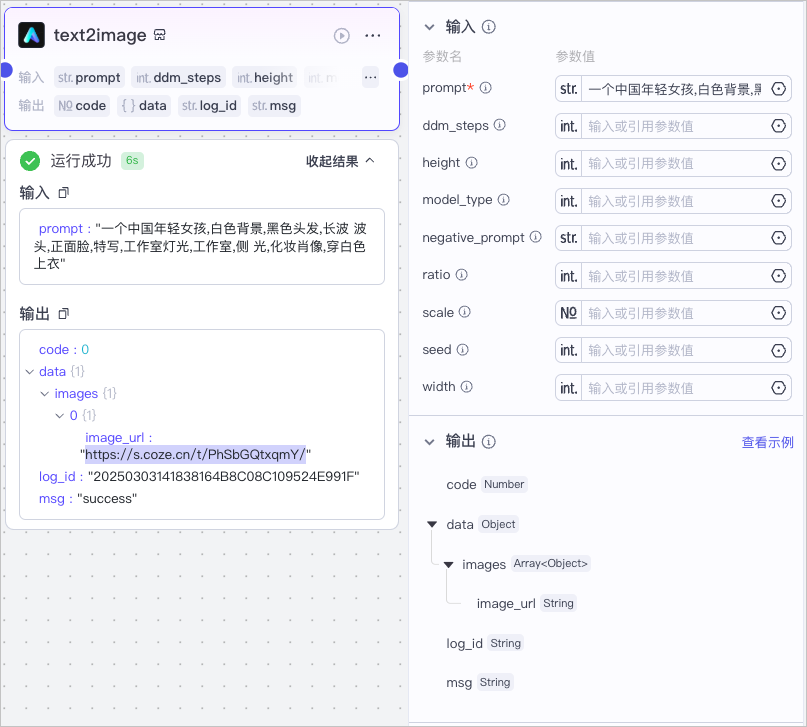Open variable reference picker for negative_prompt
The image size is (807, 727).
778,238
